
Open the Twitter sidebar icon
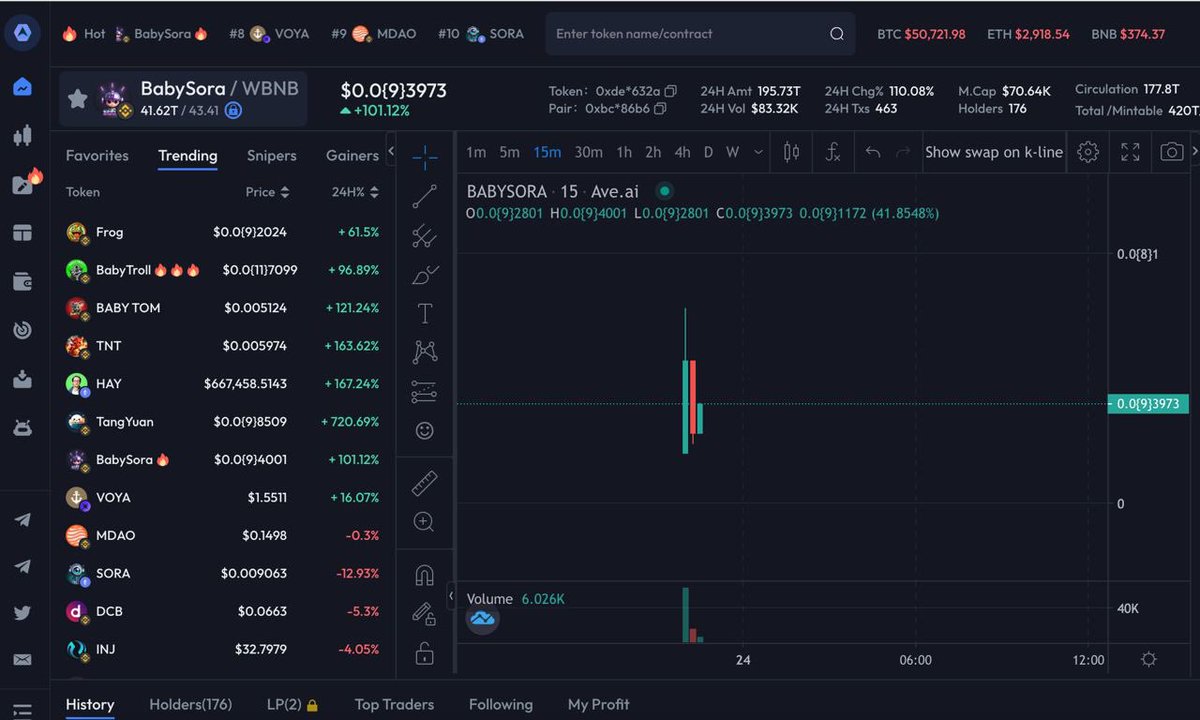click(x=22, y=613)
